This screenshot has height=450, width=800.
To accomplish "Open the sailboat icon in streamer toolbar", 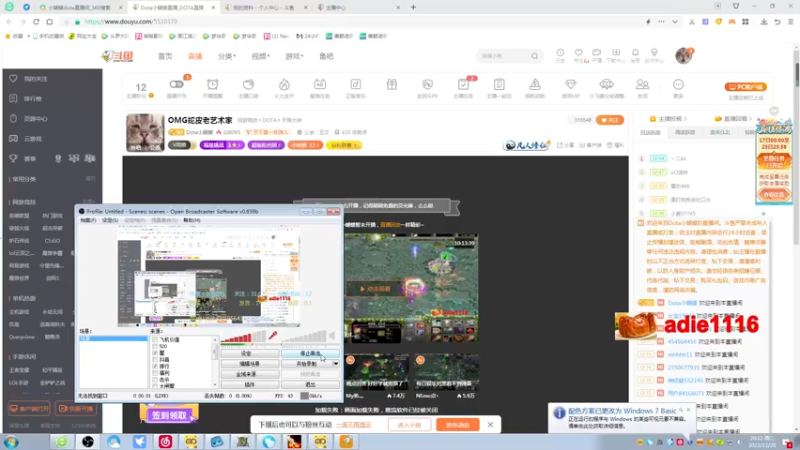I will 535,84.
